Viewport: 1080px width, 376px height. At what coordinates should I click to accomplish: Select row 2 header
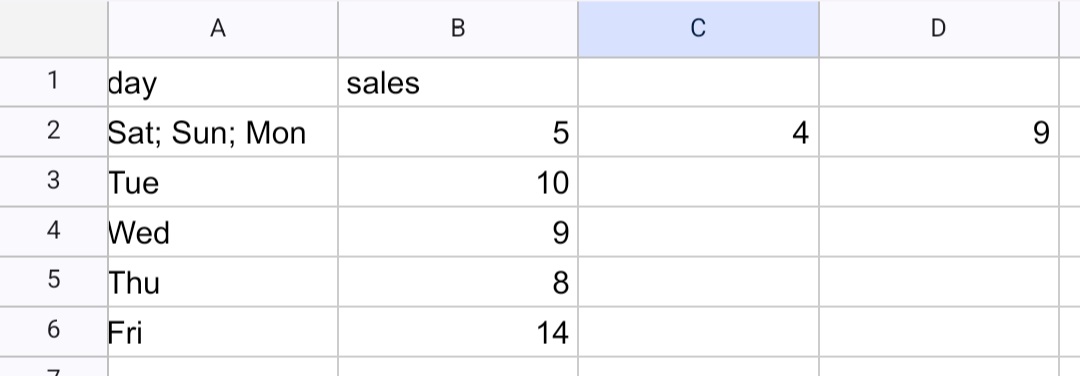point(54,132)
